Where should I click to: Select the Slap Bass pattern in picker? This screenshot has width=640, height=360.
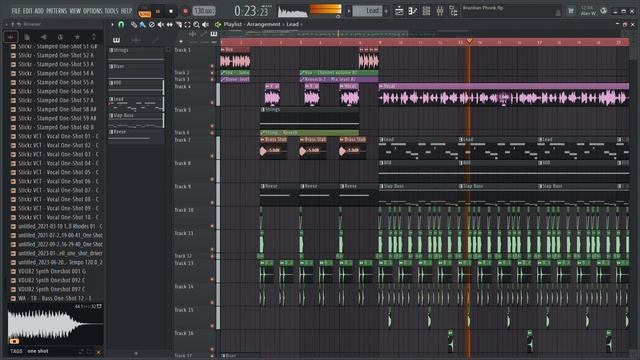coord(136,120)
